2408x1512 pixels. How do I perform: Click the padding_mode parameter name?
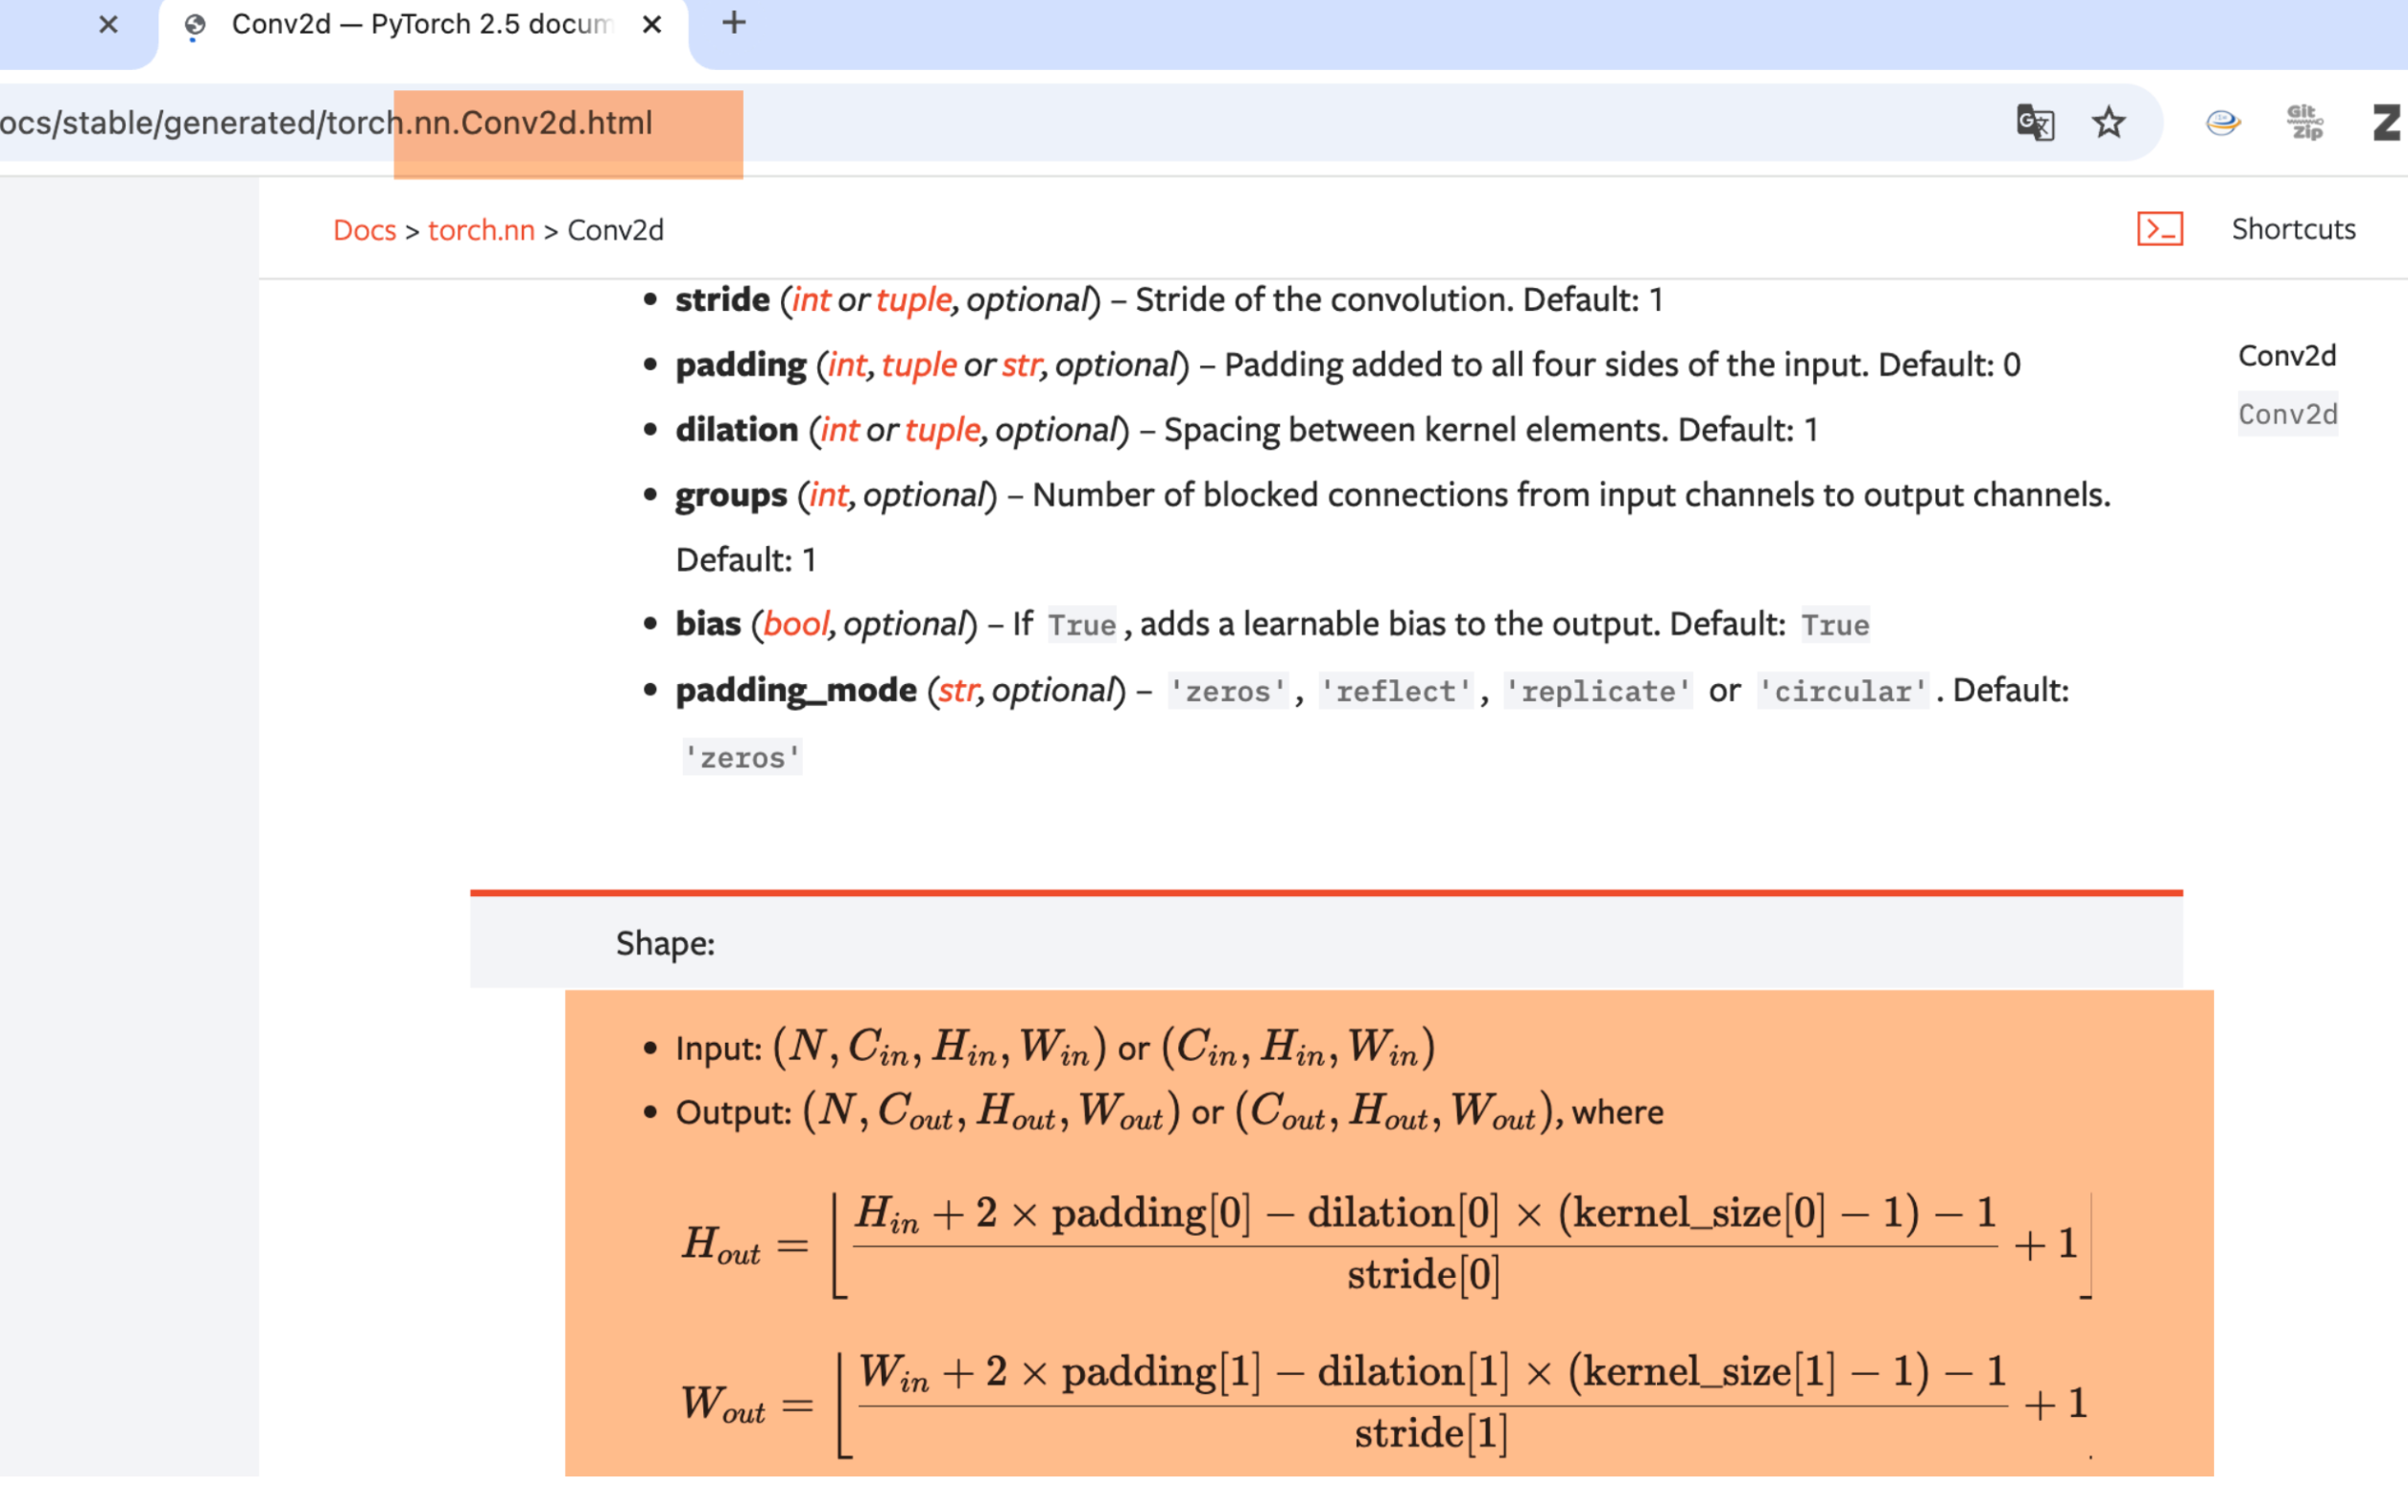pyautogui.click(x=796, y=691)
